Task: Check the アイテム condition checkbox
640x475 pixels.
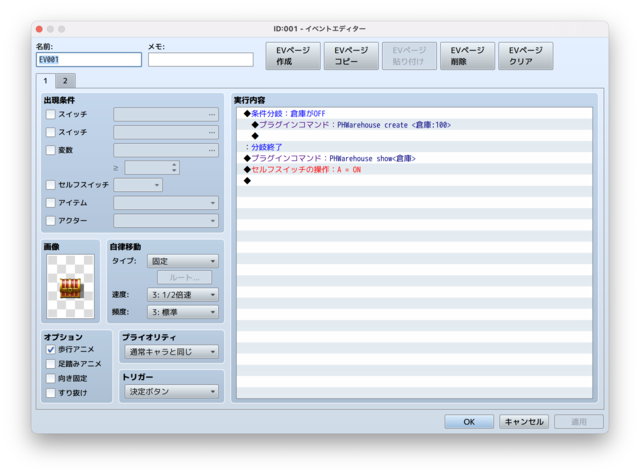Action: pos(51,203)
